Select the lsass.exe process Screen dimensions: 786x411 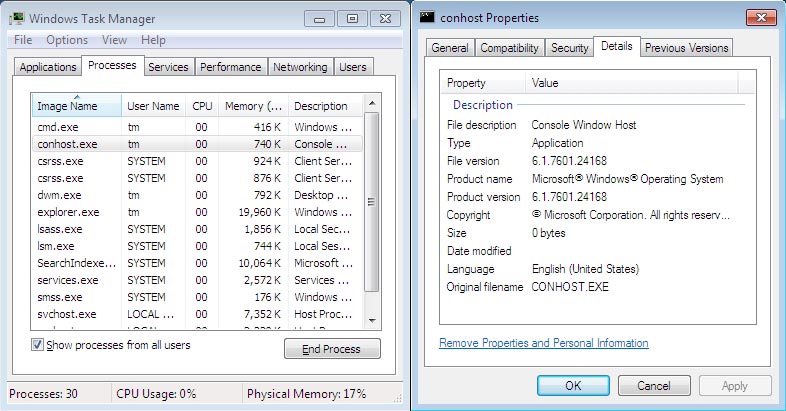click(x=197, y=229)
